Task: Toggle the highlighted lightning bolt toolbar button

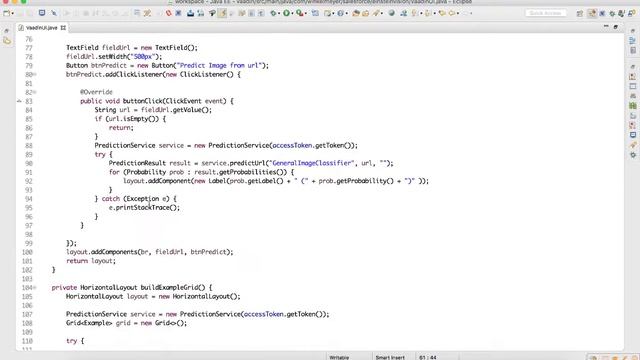Action: (222, 13)
